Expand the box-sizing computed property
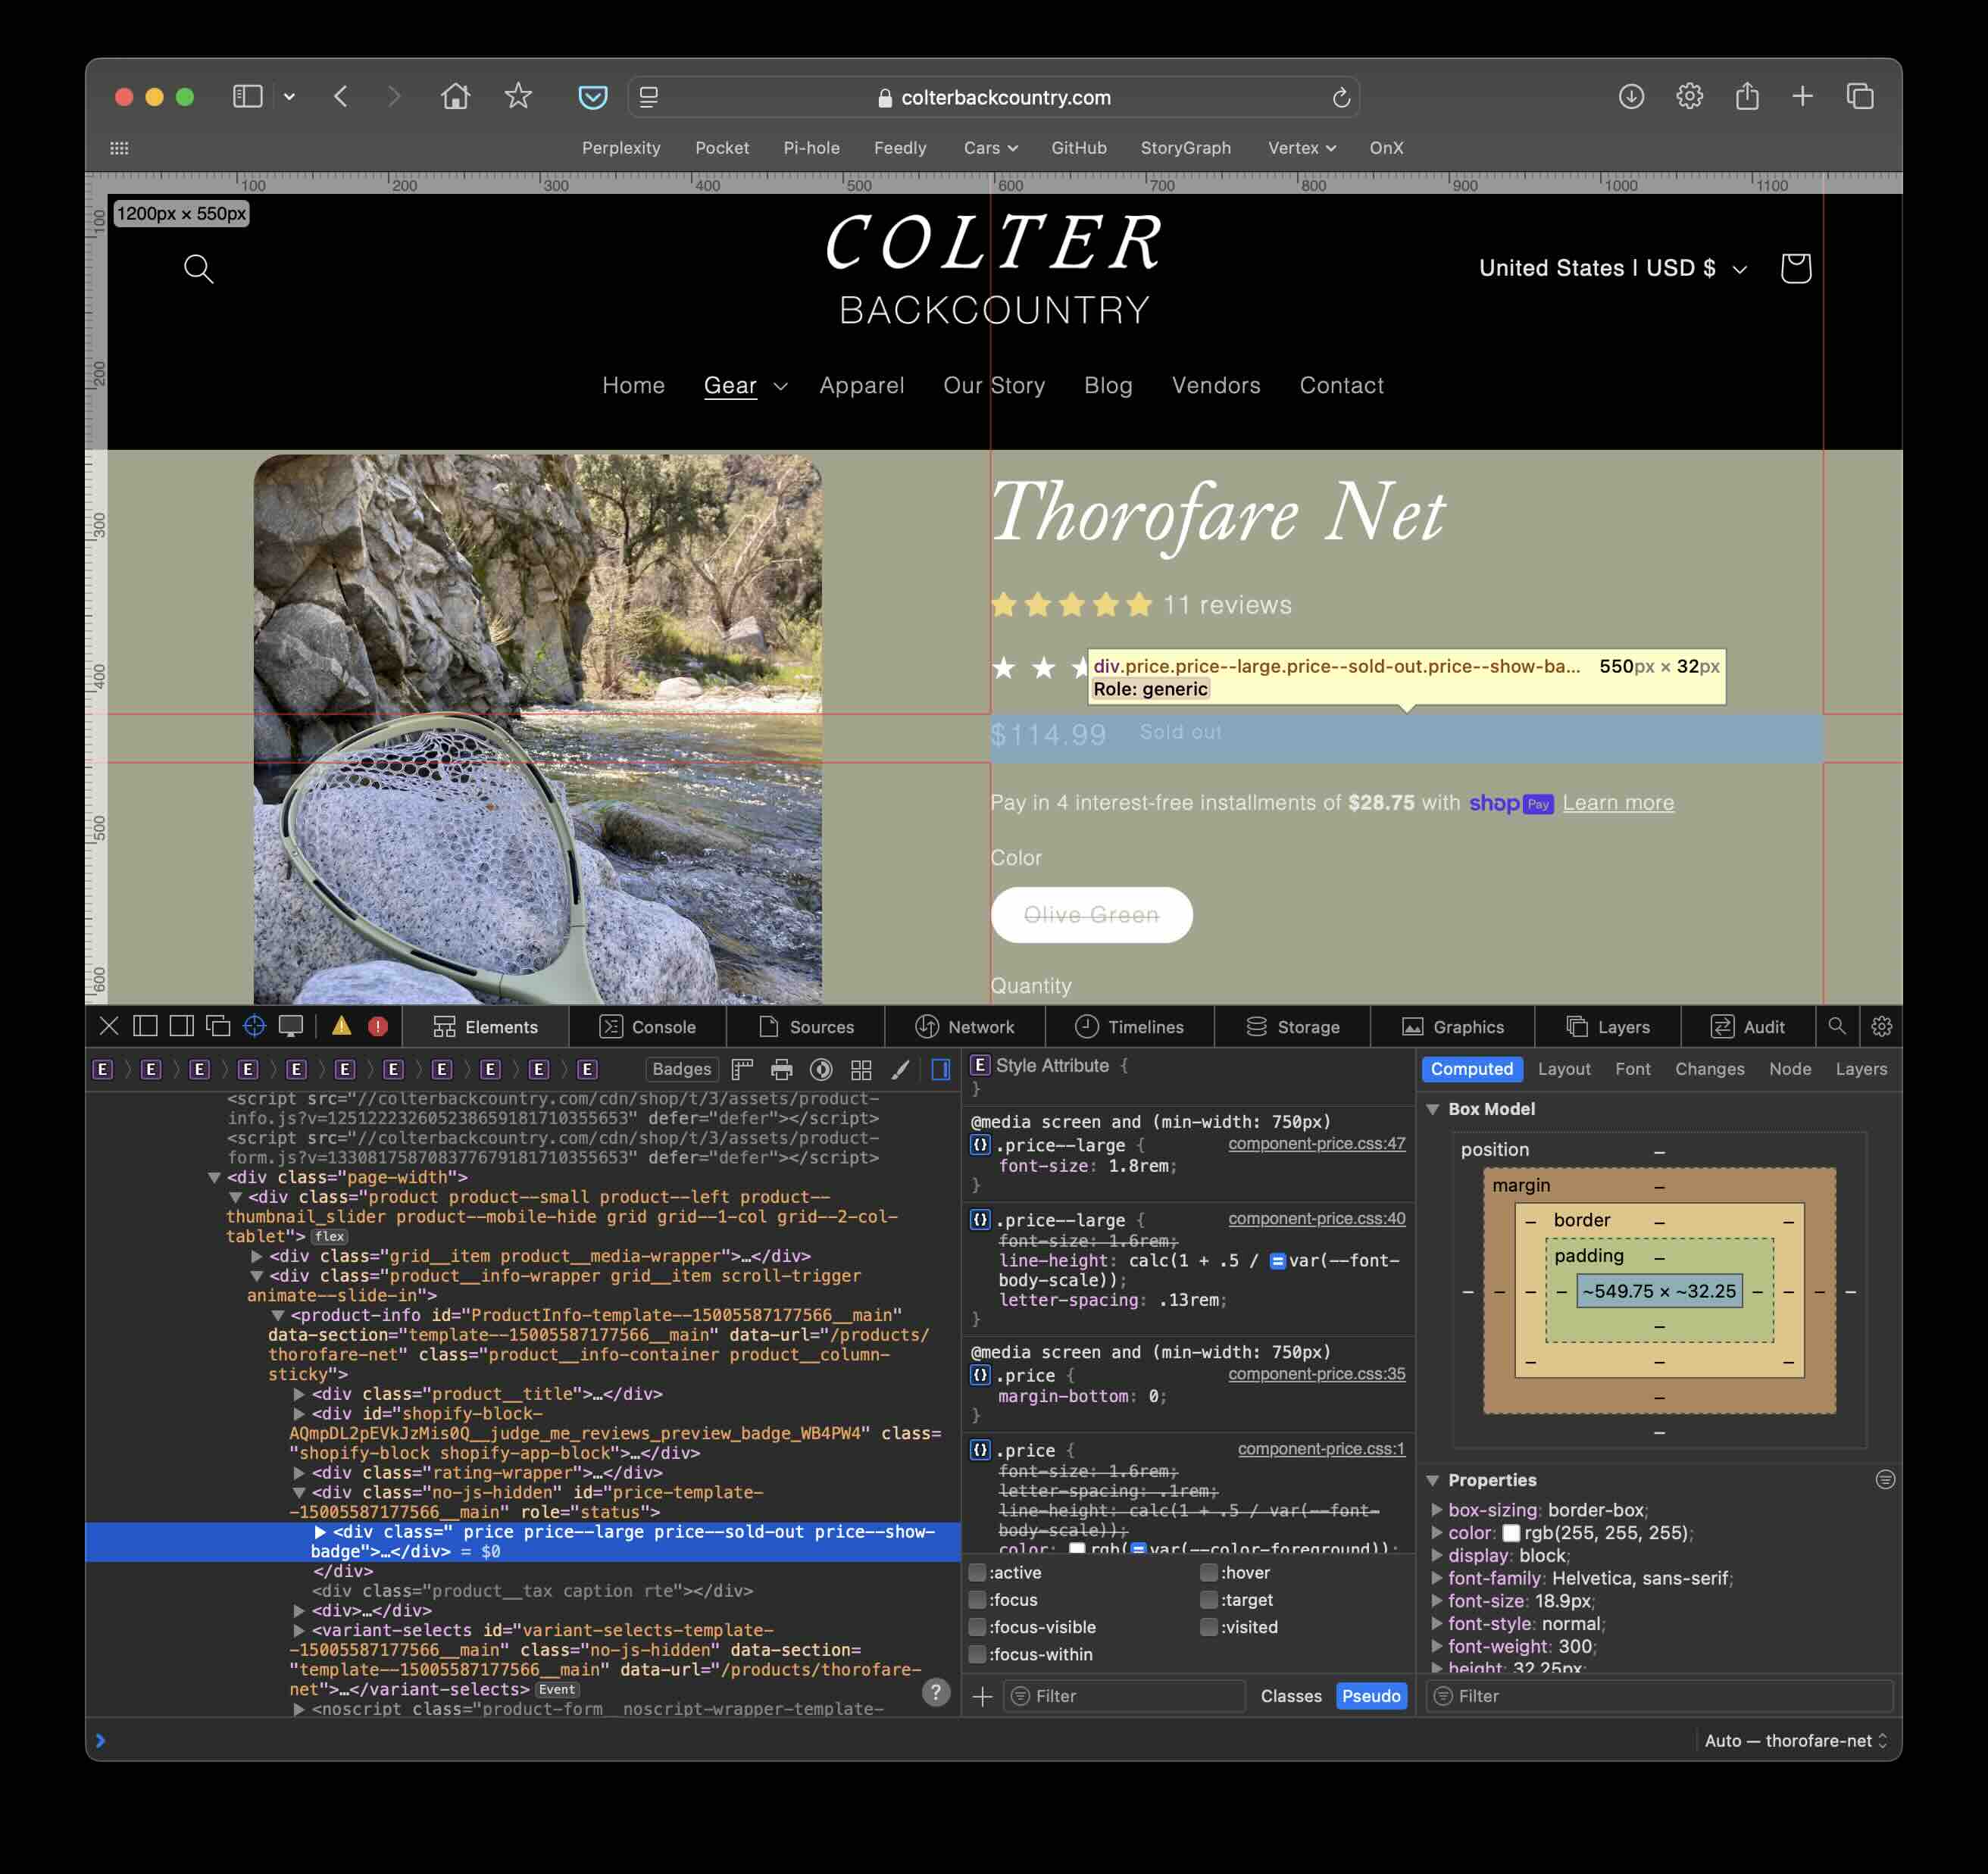The height and width of the screenshot is (1874, 1988). tap(1437, 1510)
